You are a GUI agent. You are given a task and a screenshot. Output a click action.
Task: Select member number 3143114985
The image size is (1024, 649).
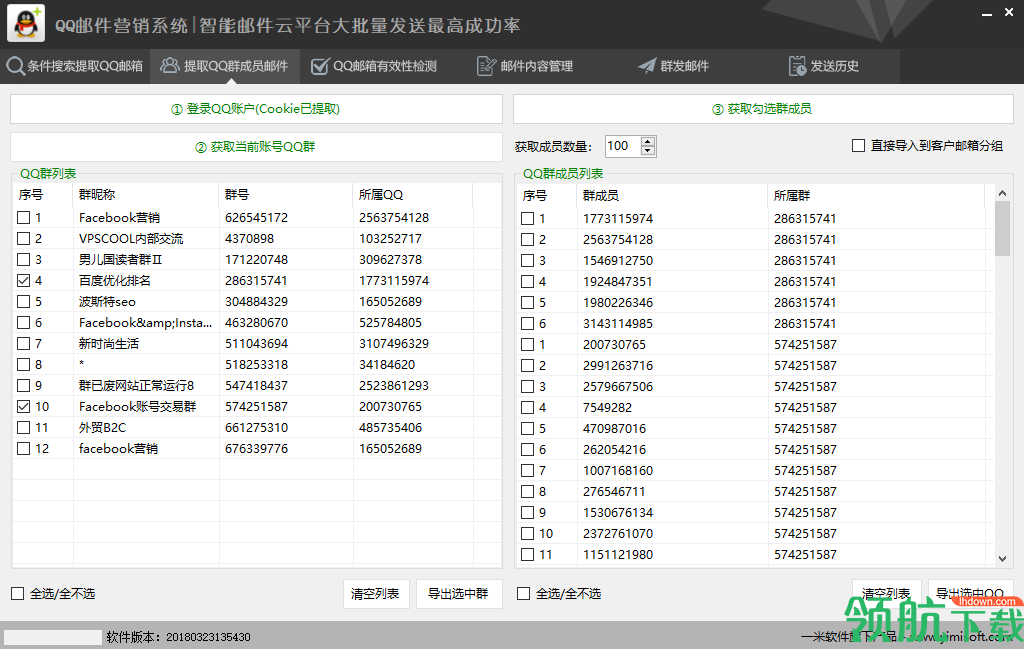618,324
